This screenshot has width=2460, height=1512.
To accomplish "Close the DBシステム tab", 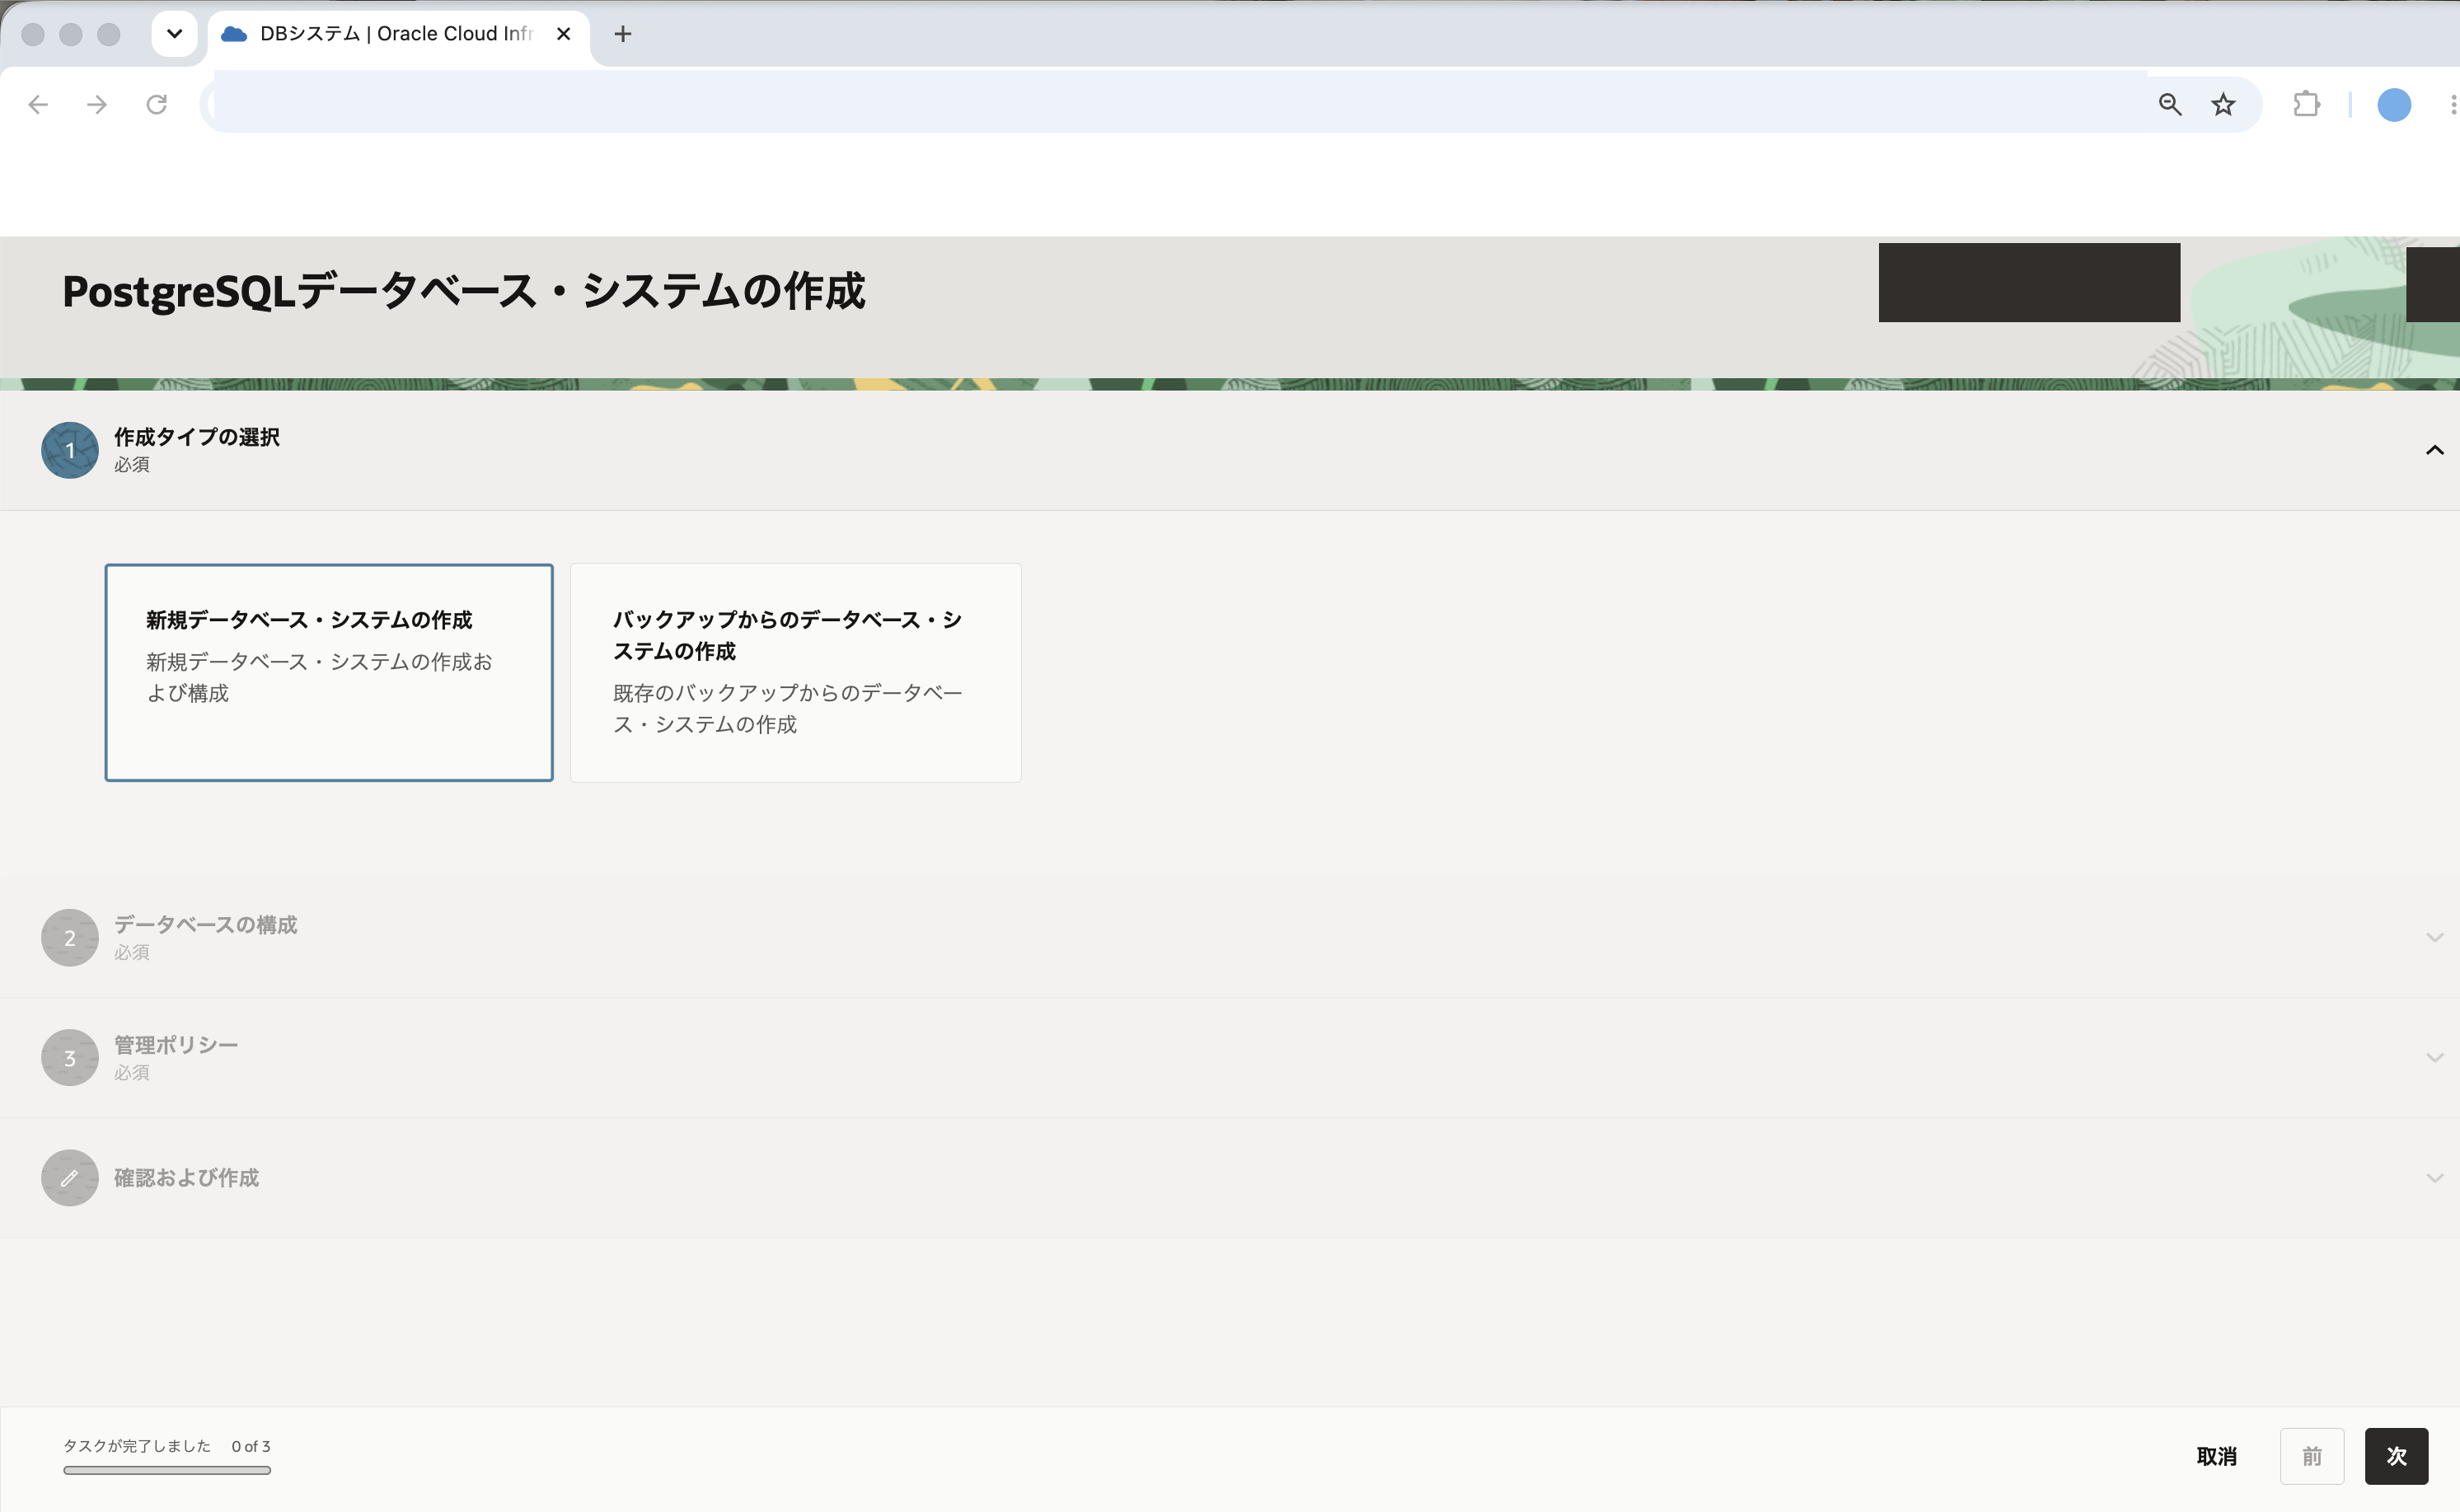I will click(x=563, y=34).
